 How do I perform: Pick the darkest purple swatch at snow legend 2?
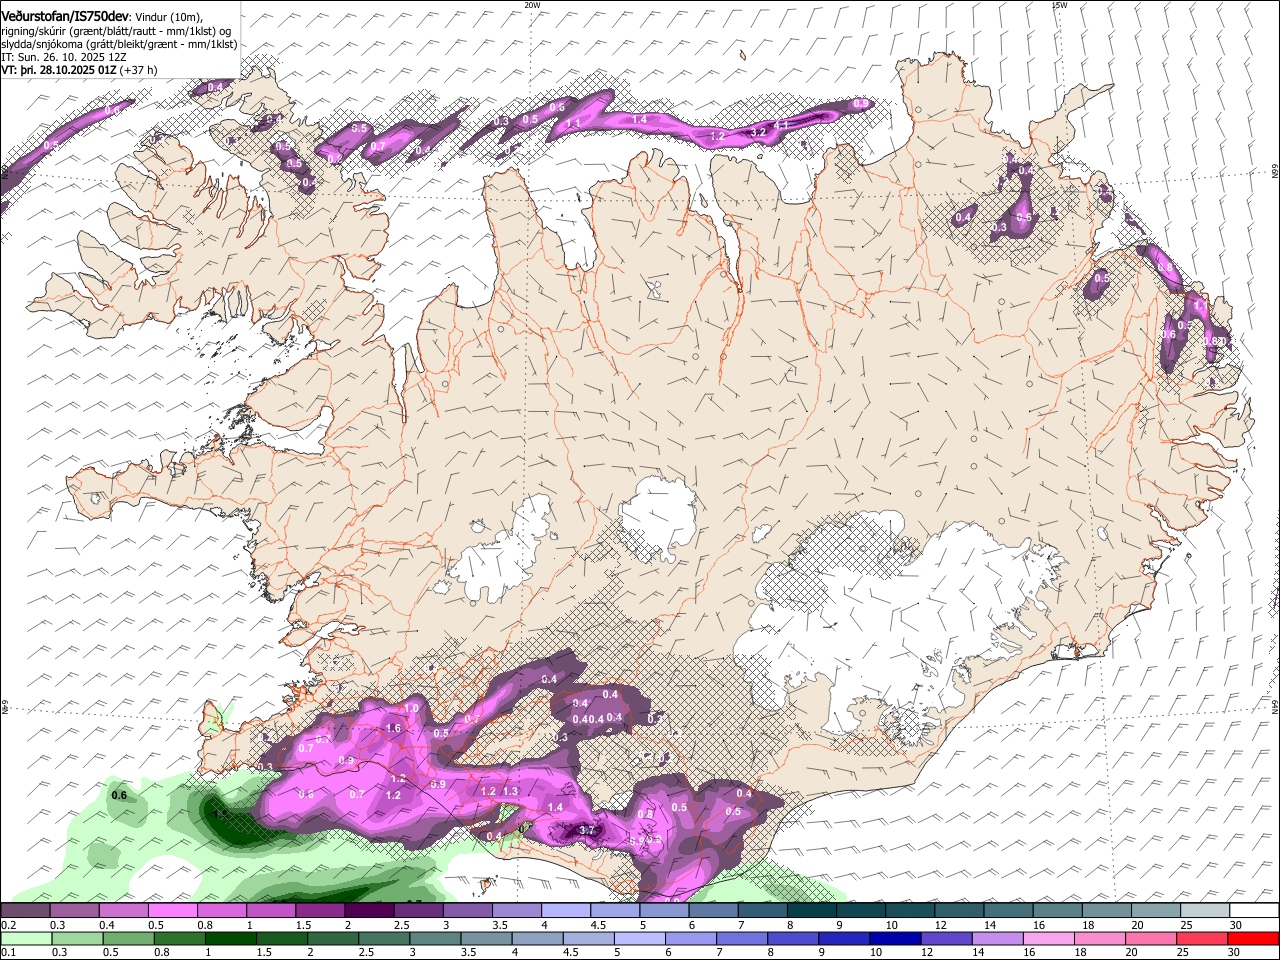click(x=369, y=910)
